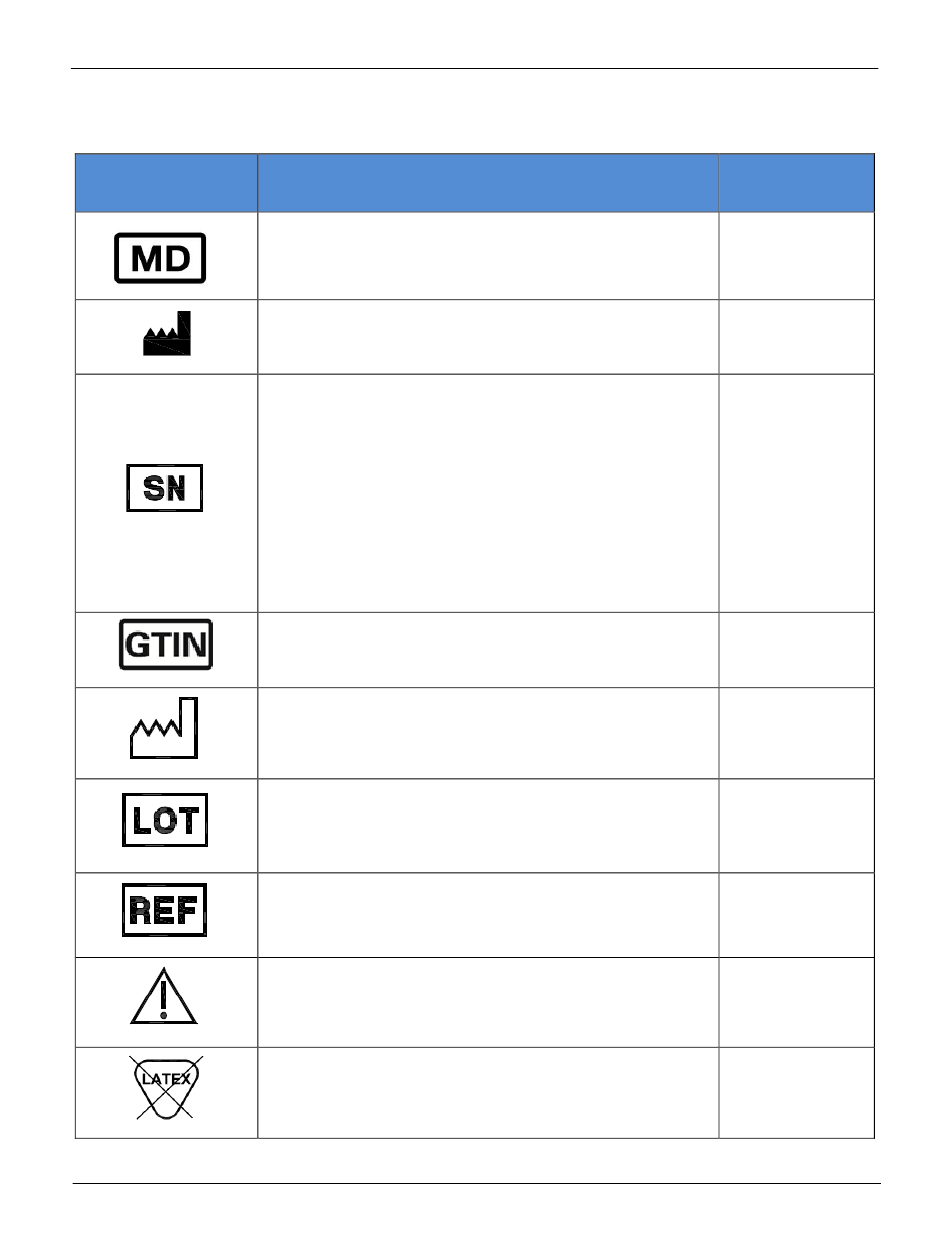Select the rightmost blue header cell
Image resolution: width=950 pixels, height=1260 pixels.
(797, 182)
